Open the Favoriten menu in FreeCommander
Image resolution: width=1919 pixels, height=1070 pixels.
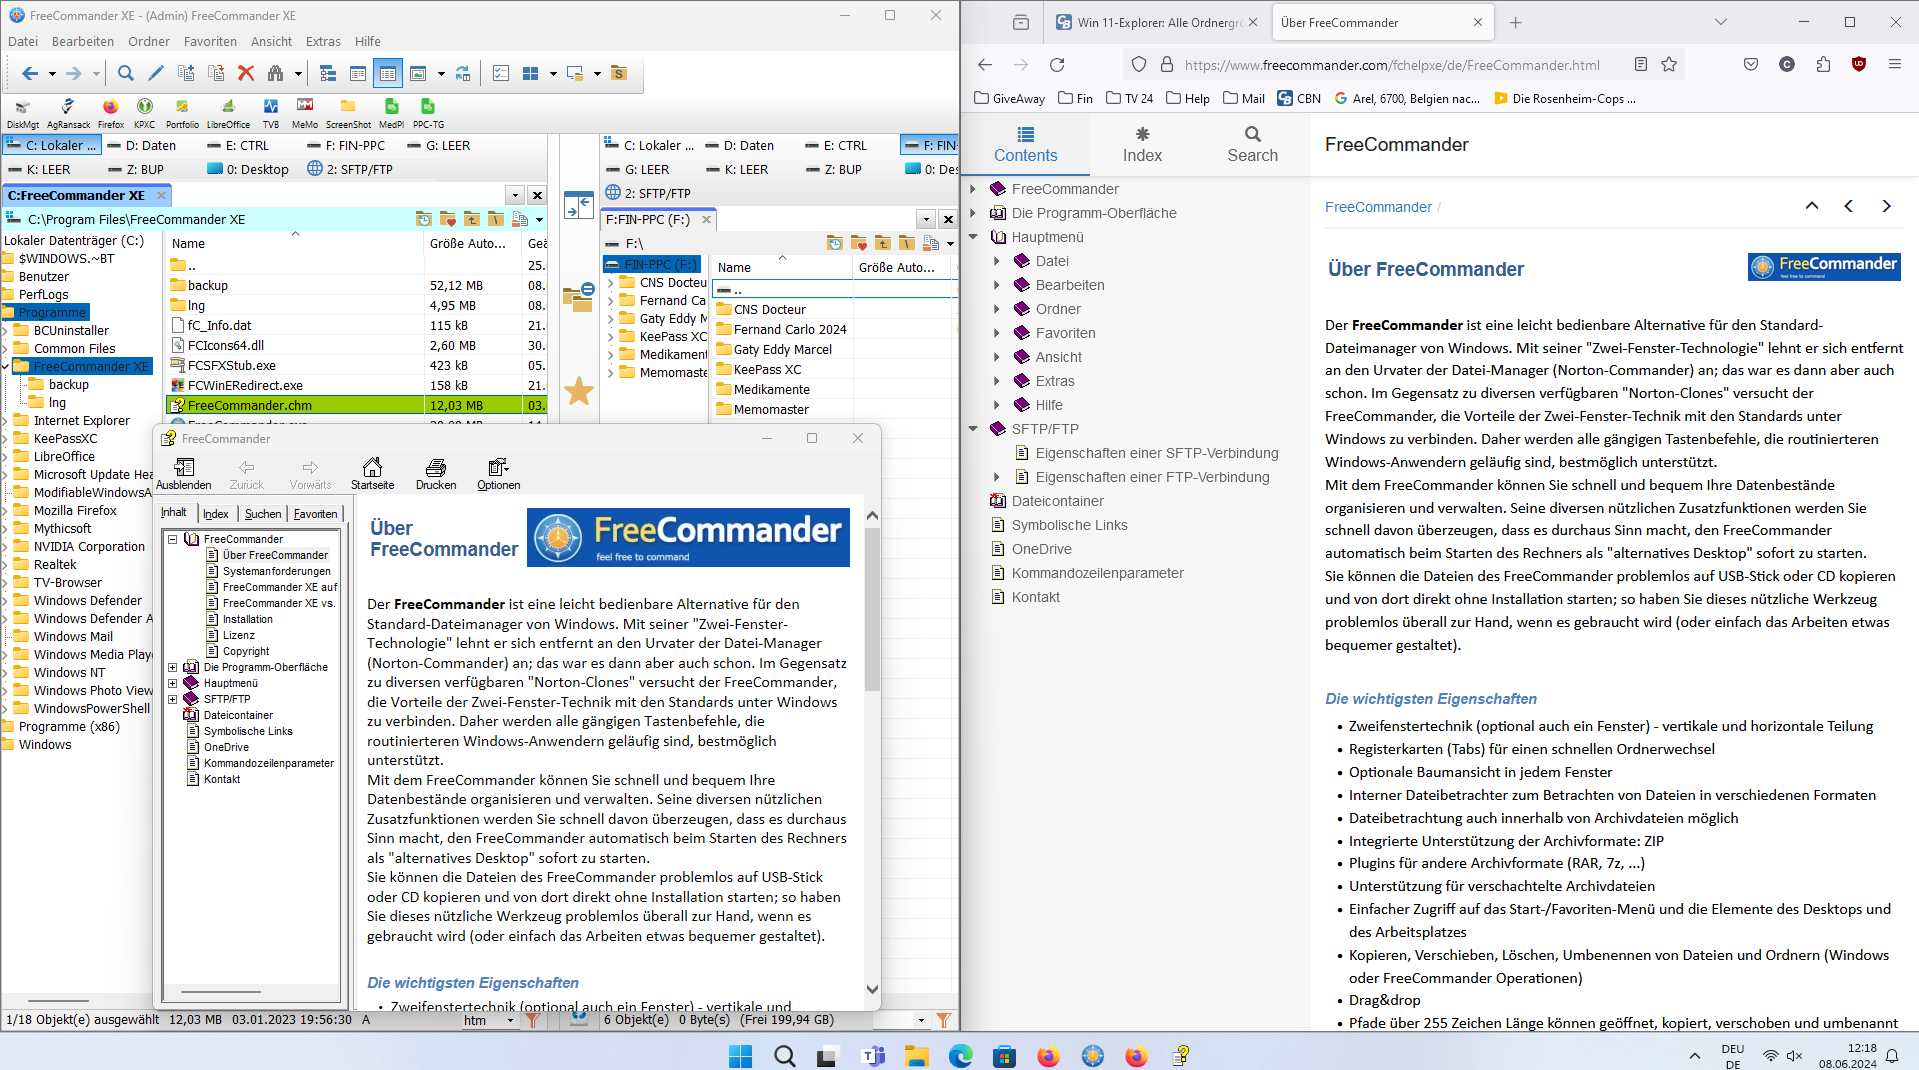[210, 41]
